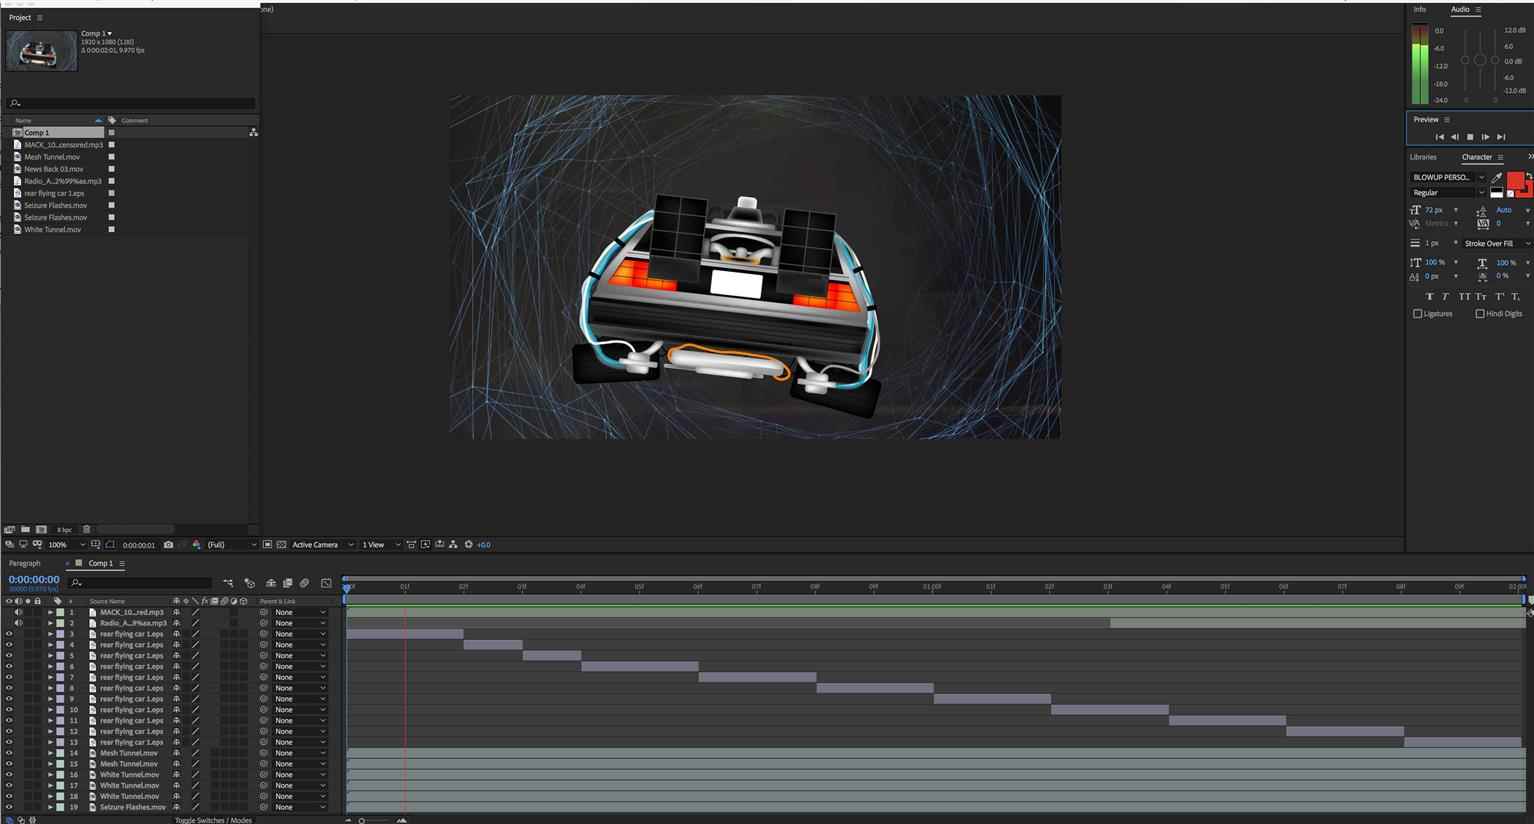Screen dimensions: 1534x824
Task: Click the timeline timecode 0:00:00:00
Action: (34, 579)
